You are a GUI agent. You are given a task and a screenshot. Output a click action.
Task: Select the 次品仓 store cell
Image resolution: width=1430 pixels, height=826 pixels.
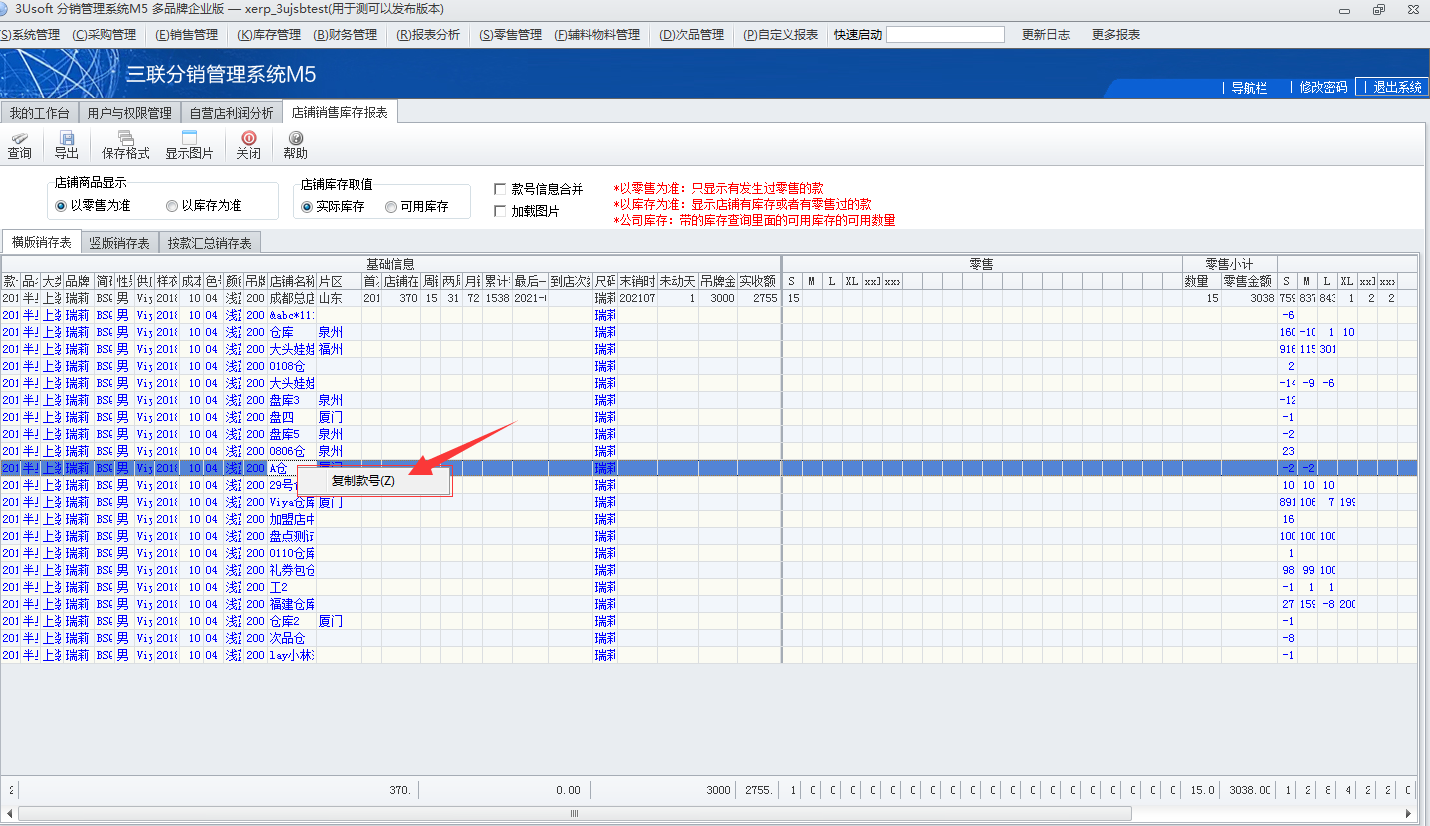[292, 638]
